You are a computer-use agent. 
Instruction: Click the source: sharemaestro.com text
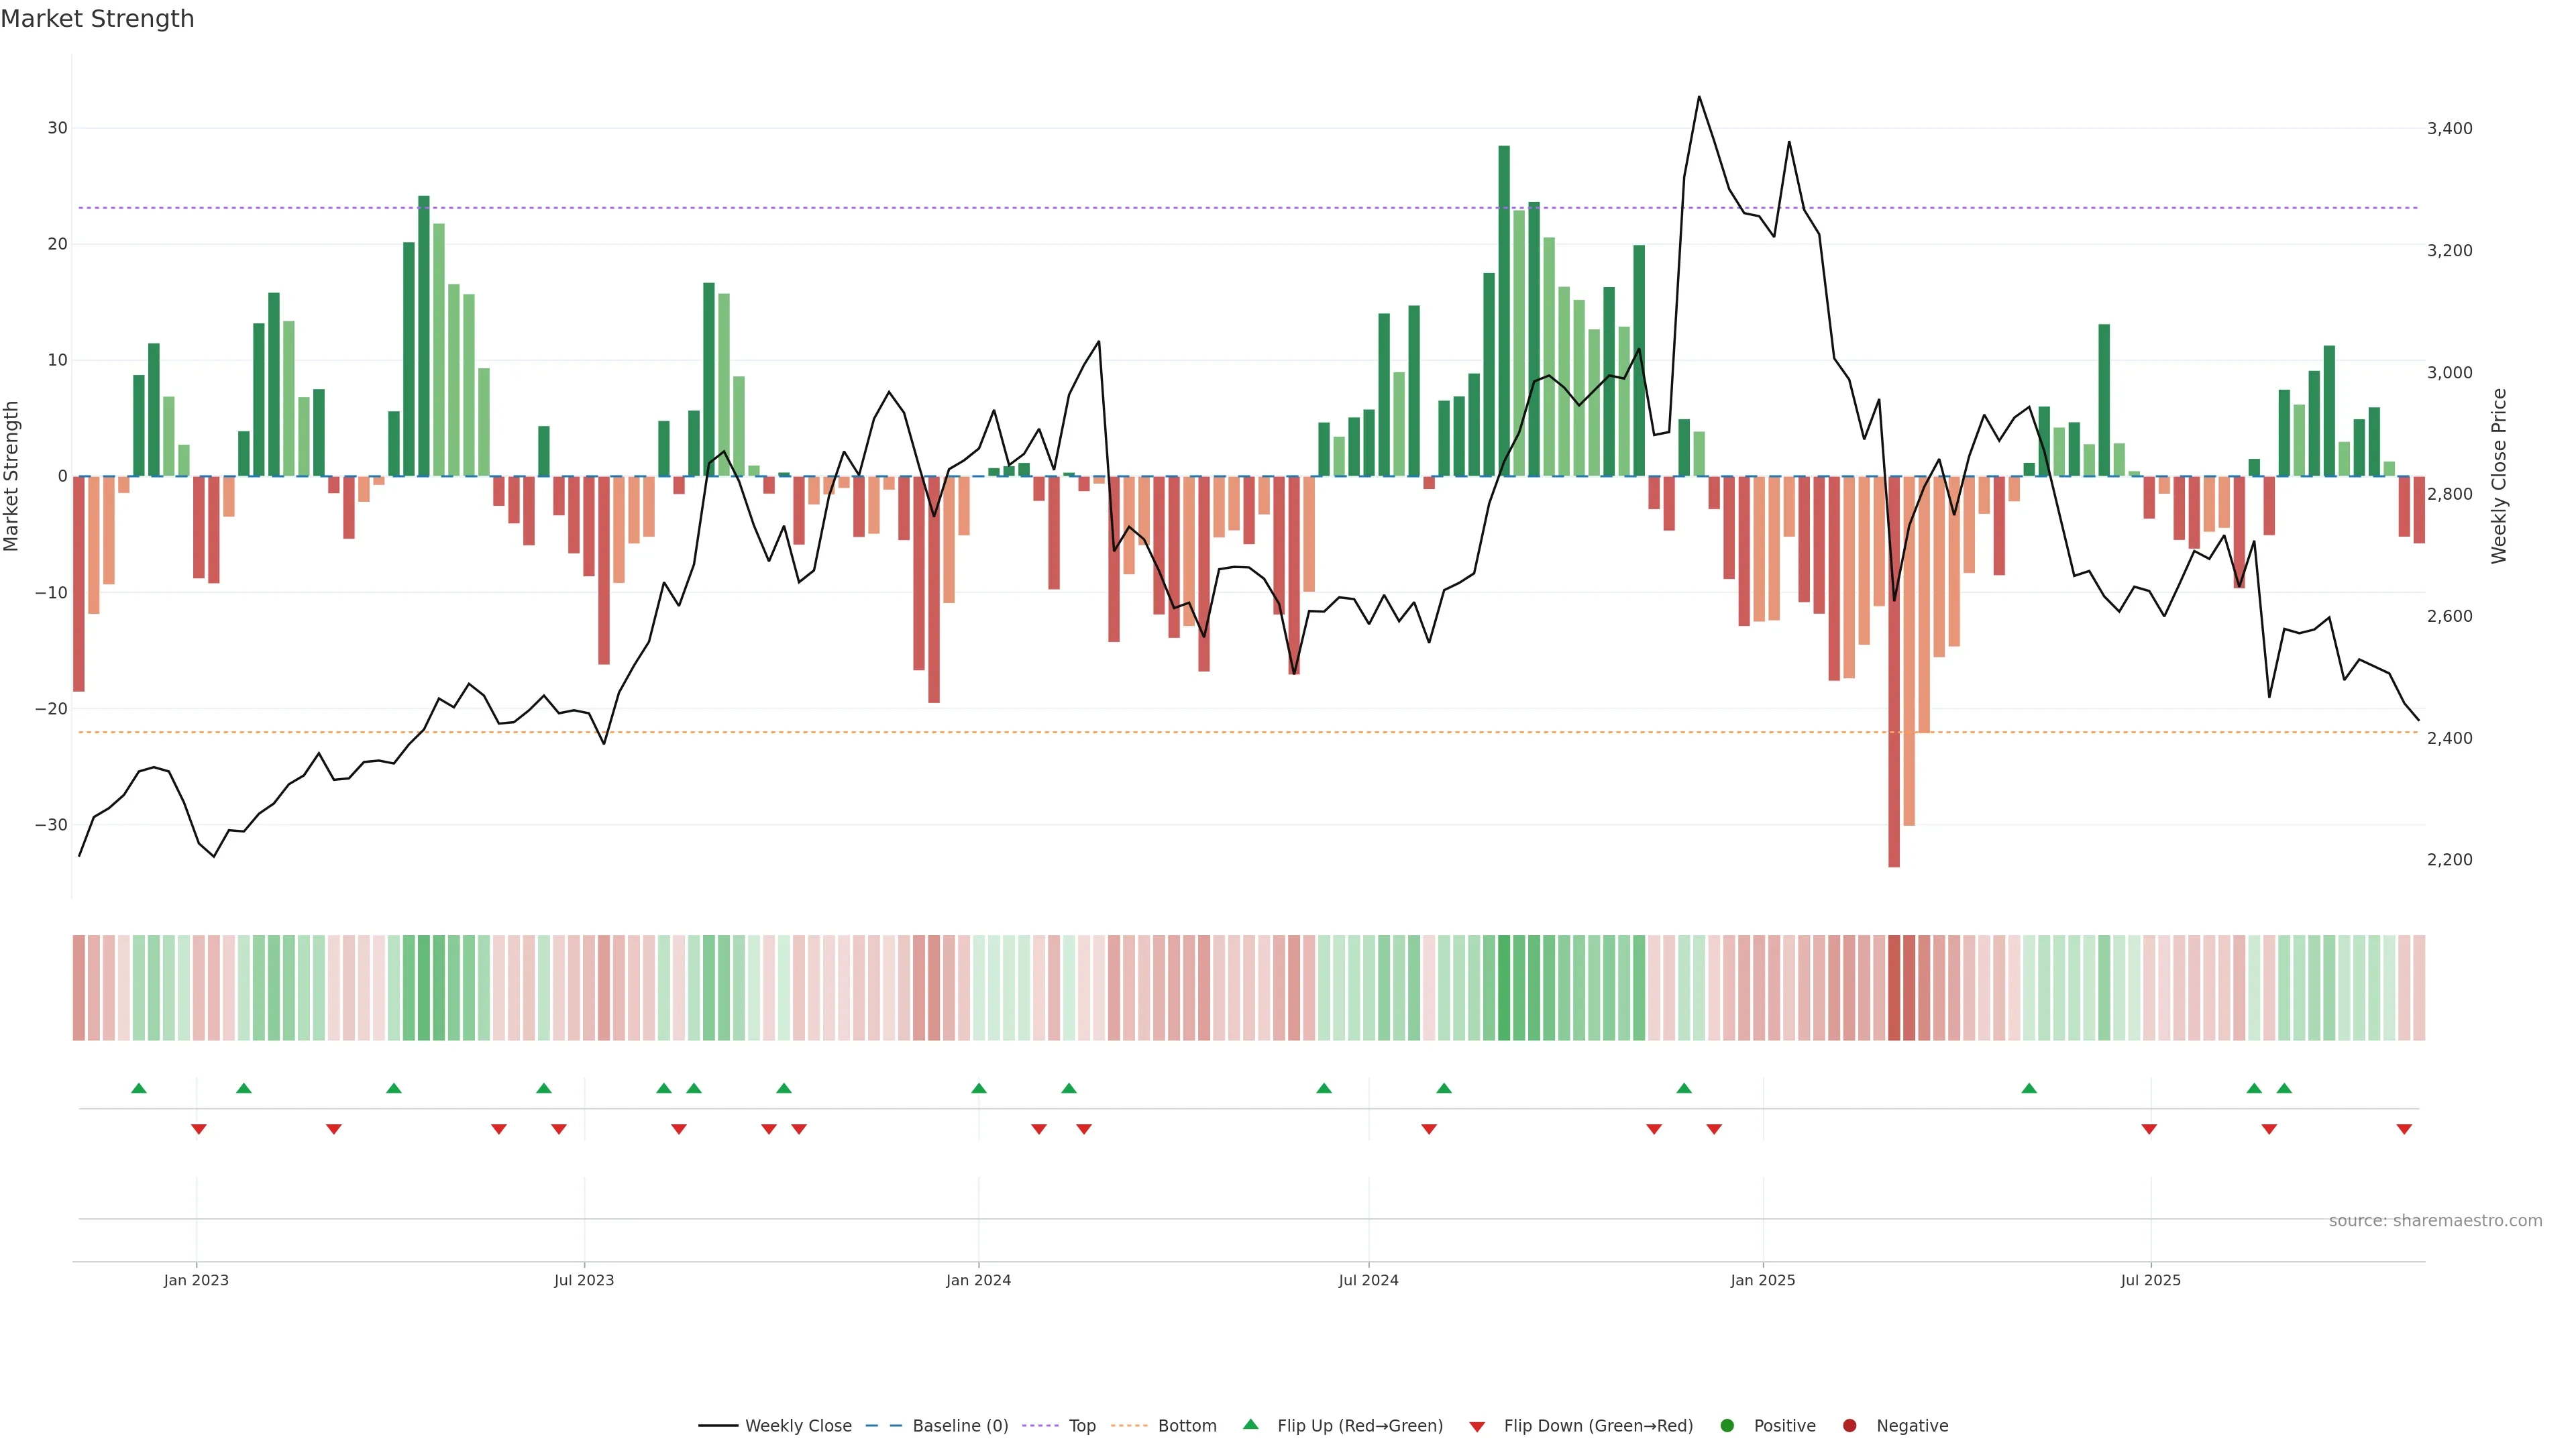pos(2435,1221)
